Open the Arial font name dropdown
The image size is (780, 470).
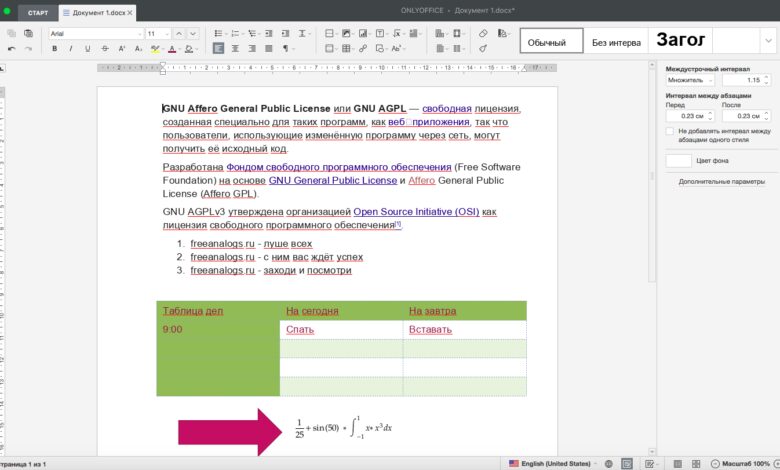[140, 34]
